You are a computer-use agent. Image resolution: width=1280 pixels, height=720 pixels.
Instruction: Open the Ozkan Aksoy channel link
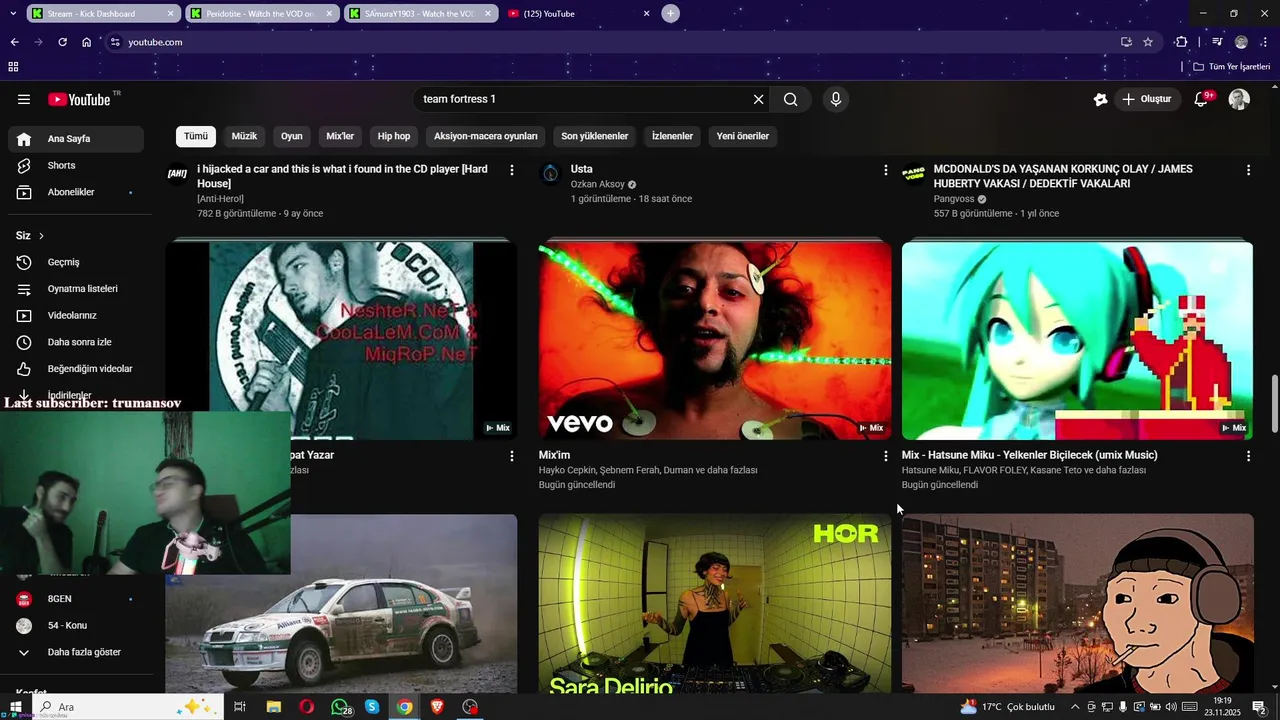point(597,184)
